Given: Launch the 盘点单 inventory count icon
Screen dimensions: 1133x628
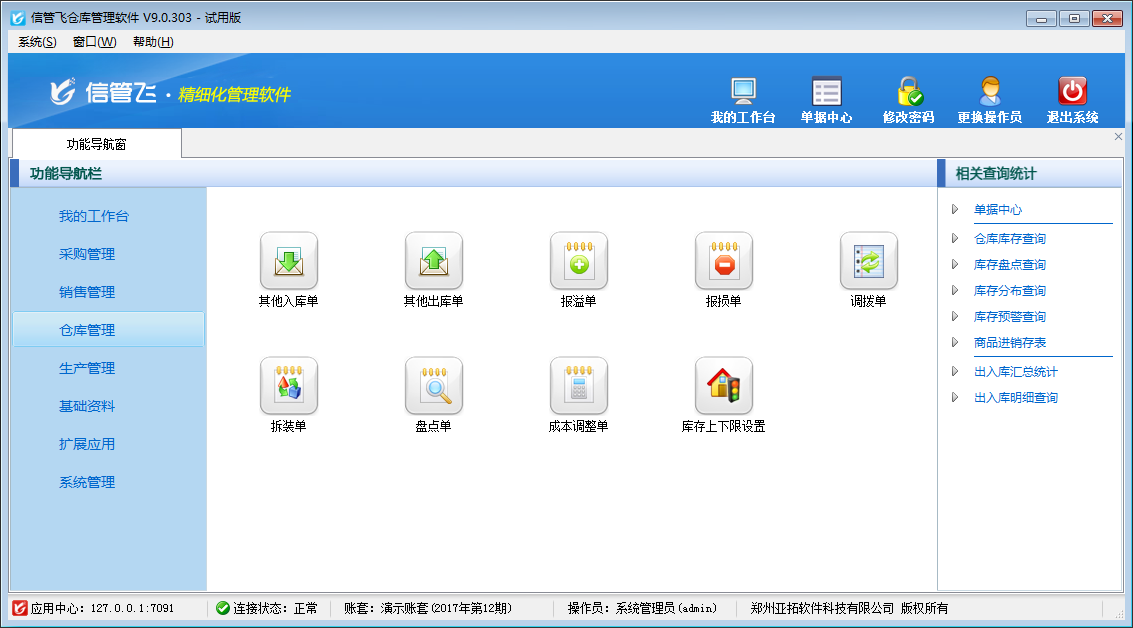Looking at the screenshot, I should 433,386.
